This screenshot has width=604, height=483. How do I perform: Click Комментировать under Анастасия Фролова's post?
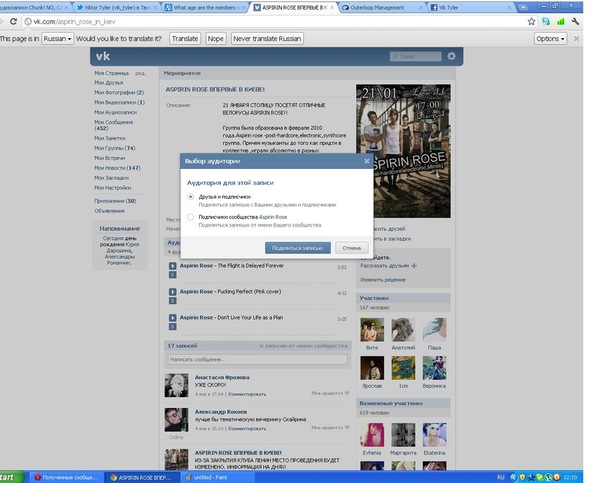pyautogui.click(x=247, y=394)
